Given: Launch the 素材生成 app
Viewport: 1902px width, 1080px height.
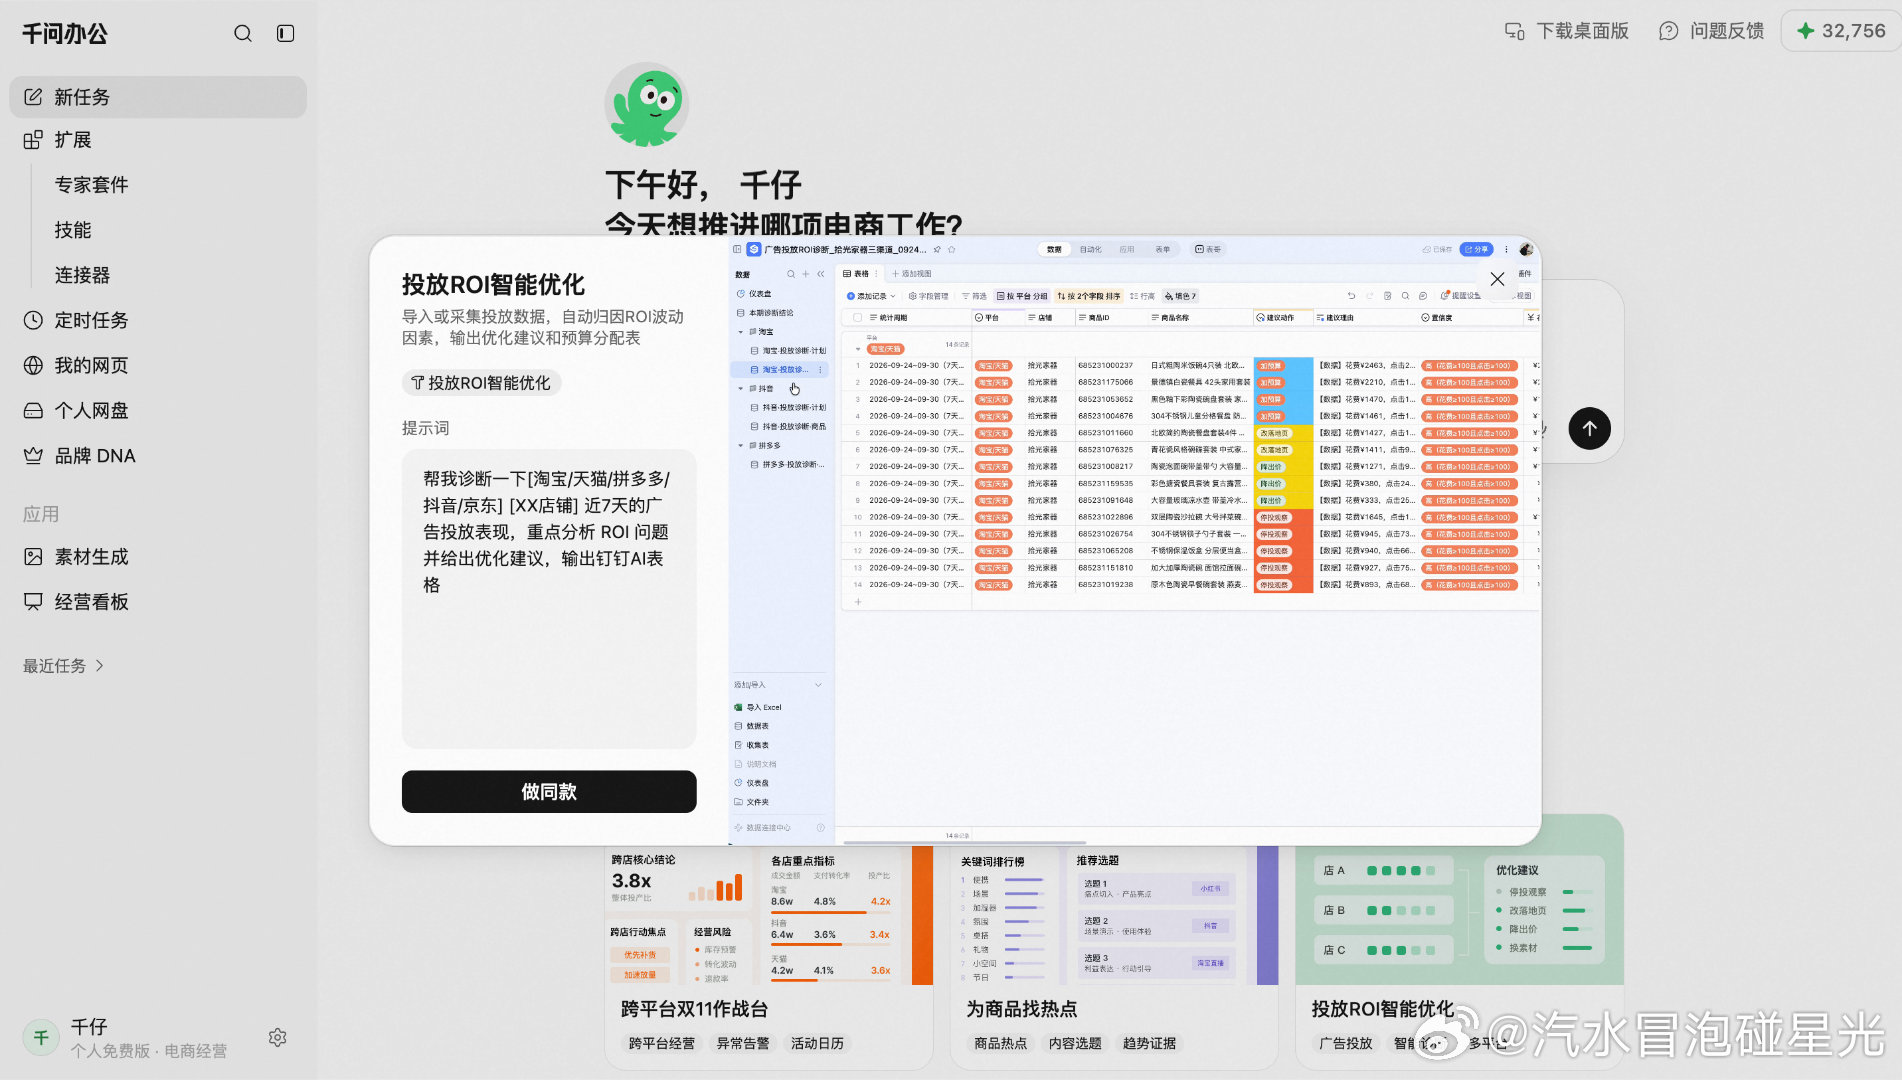Looking at the screenshot, I should point(76,556).
